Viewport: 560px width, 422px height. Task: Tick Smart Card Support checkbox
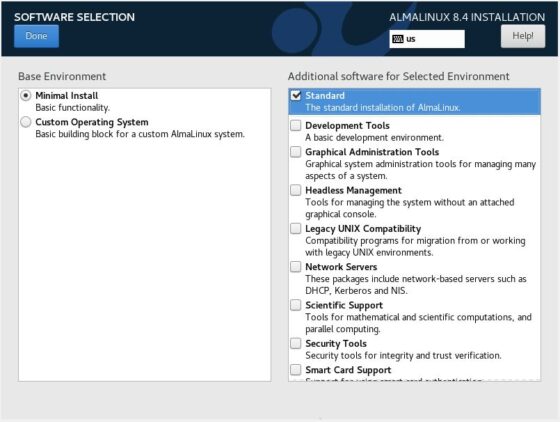coord(296,370)
